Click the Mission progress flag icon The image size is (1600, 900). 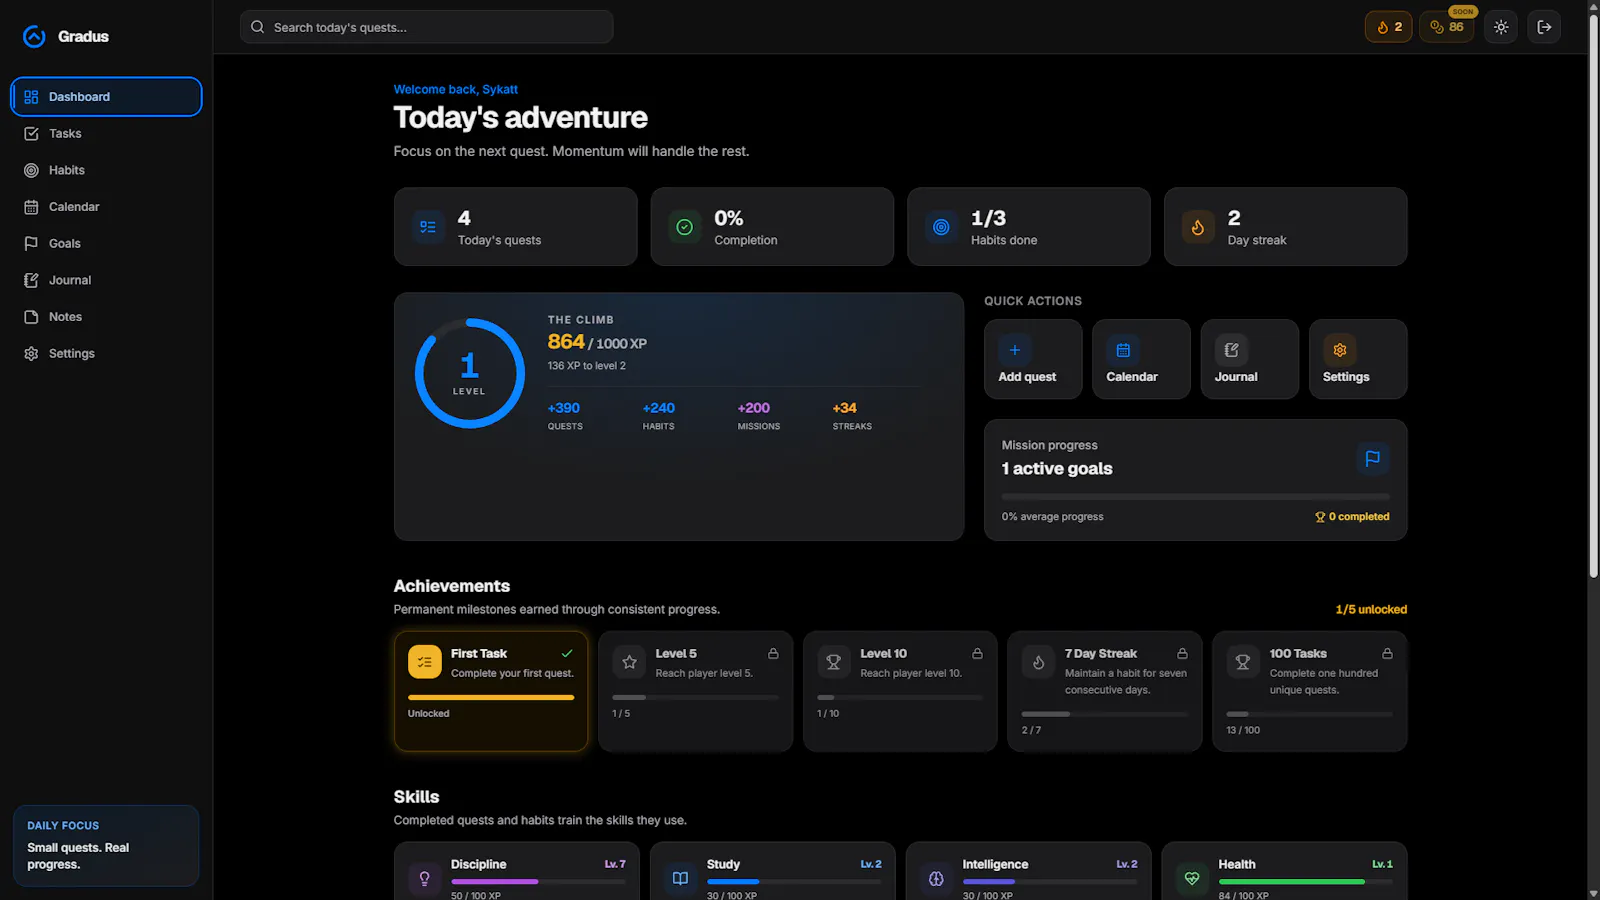(1372, 458)
